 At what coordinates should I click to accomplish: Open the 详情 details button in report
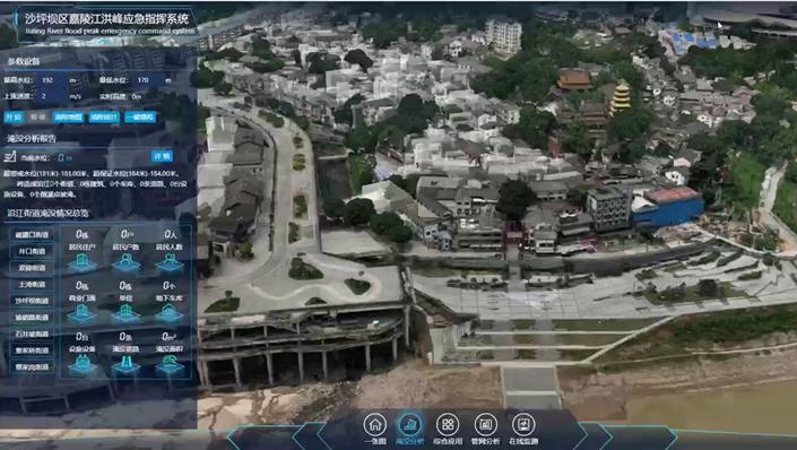(x=162, y=156)
